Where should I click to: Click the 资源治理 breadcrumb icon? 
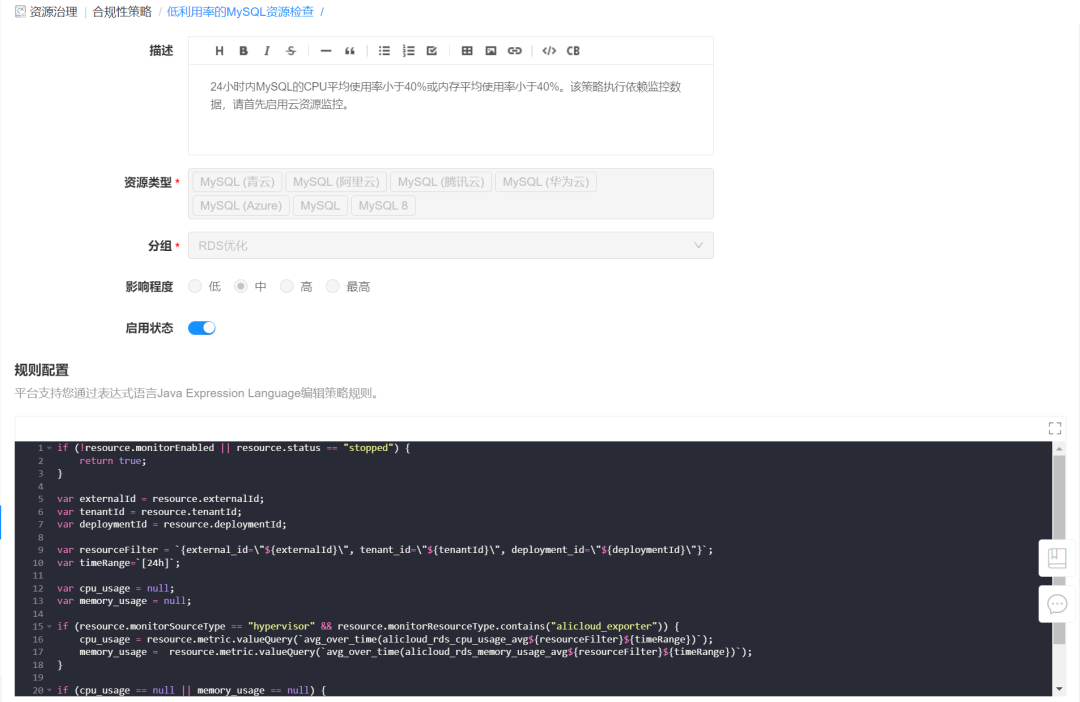(20, 12)
